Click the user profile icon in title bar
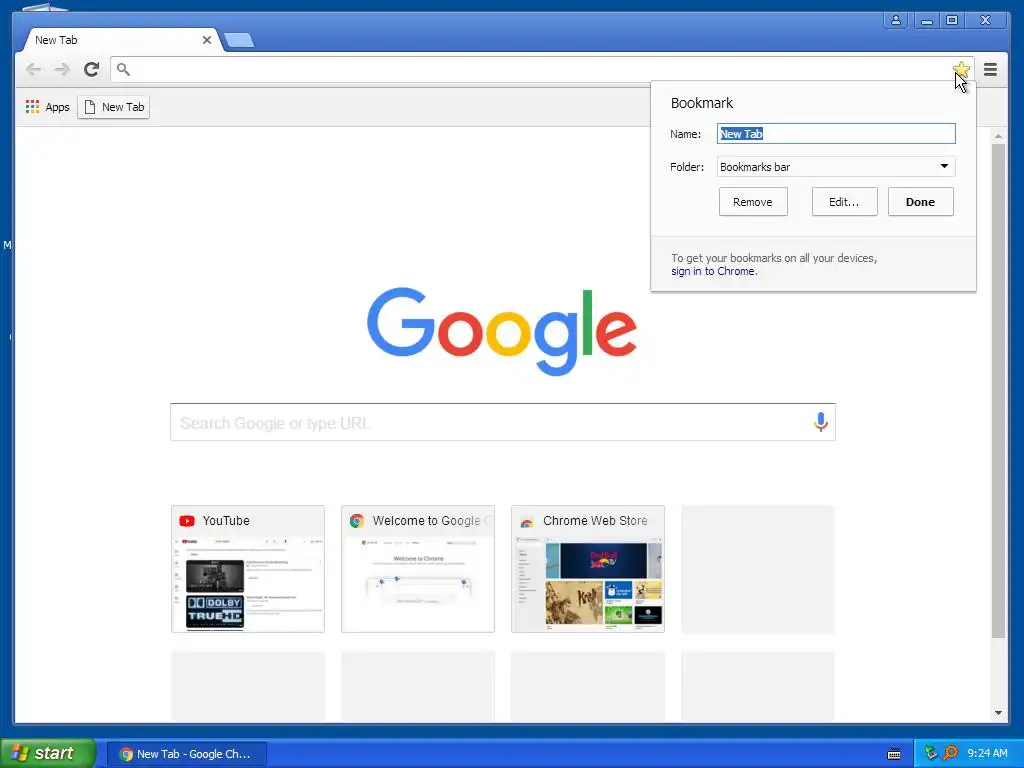Image resolution: width=1024 pixels, height=768 pixels. (895, 20)
